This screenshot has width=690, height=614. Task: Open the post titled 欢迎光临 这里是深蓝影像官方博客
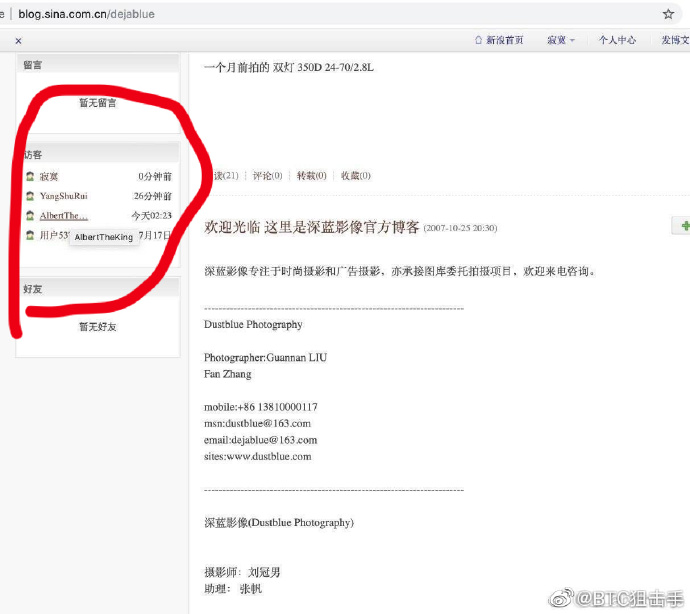point(311,227)
